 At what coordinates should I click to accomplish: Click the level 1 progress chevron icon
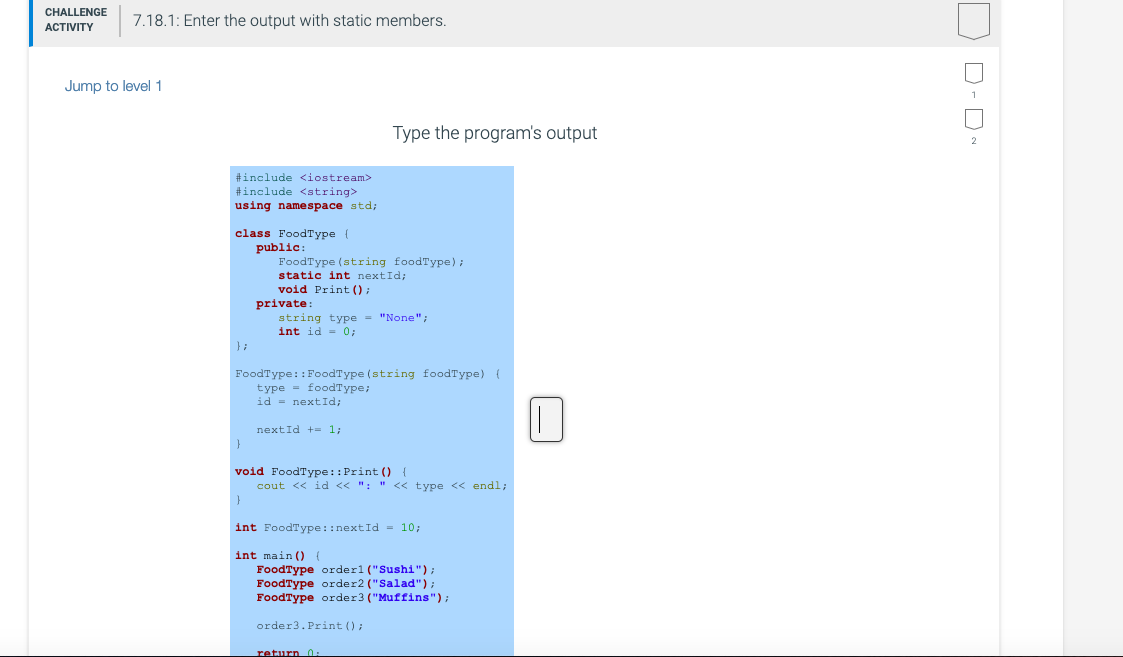coord(973,72)
